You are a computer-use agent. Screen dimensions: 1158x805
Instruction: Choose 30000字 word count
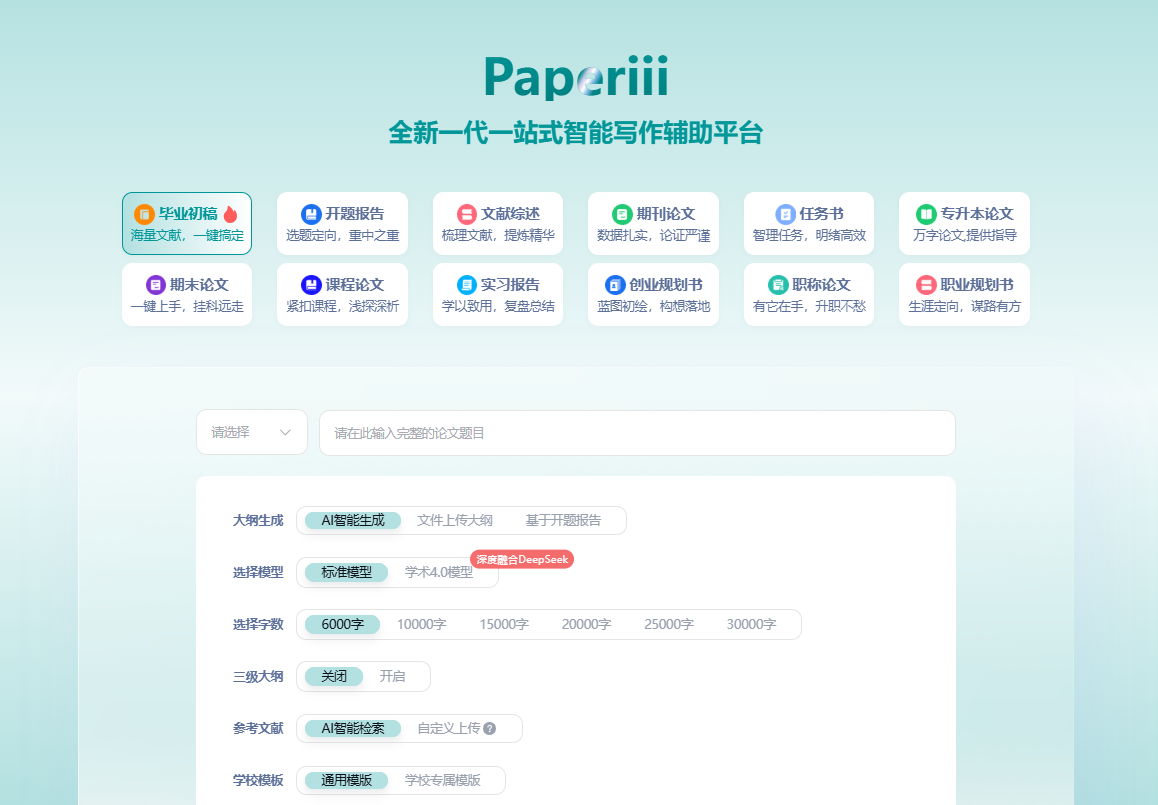pos(751,625)
